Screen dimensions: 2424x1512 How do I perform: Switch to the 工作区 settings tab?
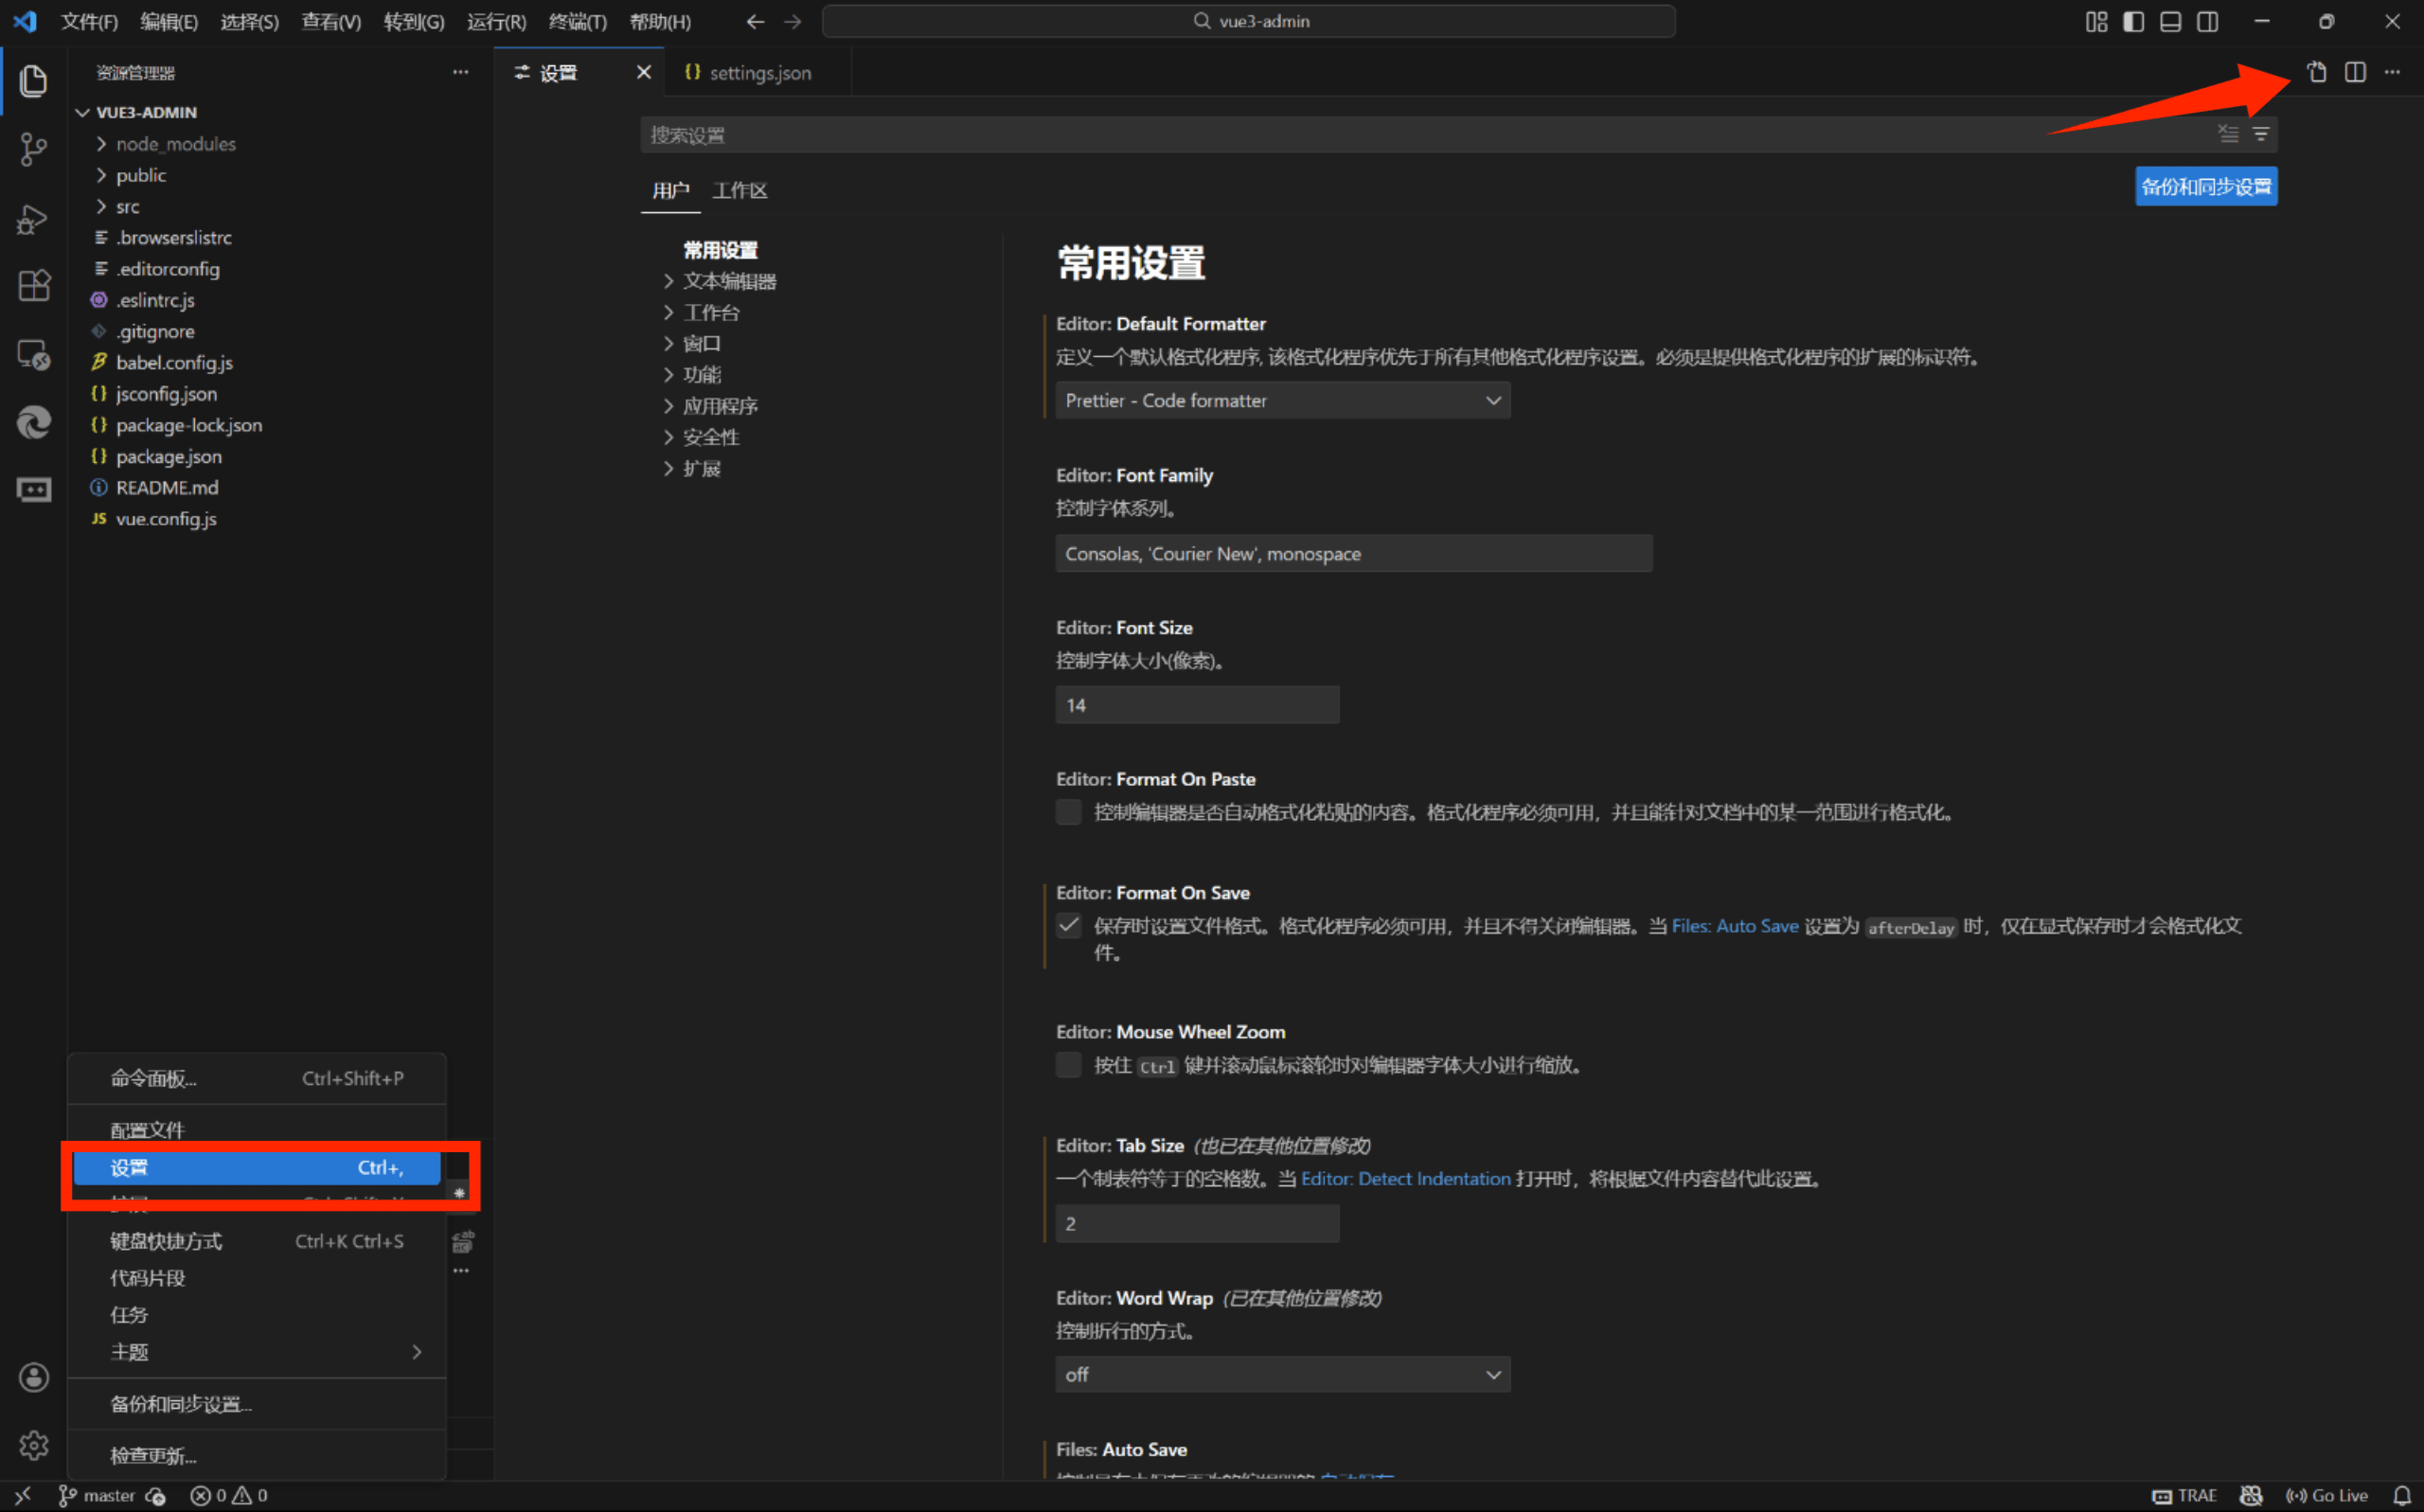click(739, 190)
